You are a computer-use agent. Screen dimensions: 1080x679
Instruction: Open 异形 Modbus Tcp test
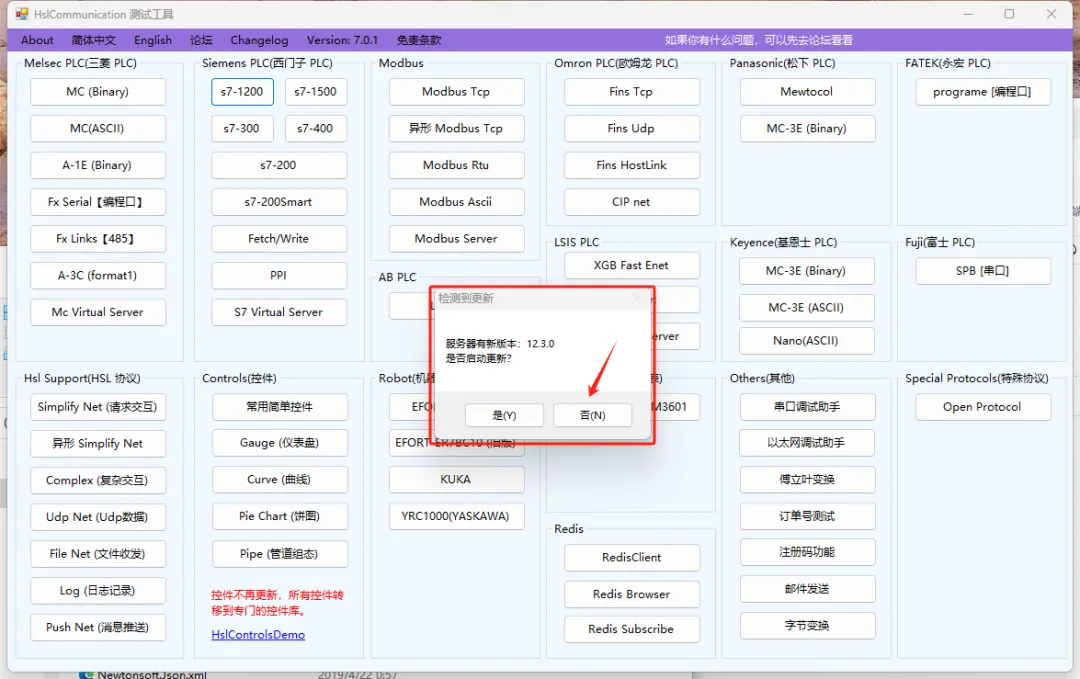click(456, 128)
